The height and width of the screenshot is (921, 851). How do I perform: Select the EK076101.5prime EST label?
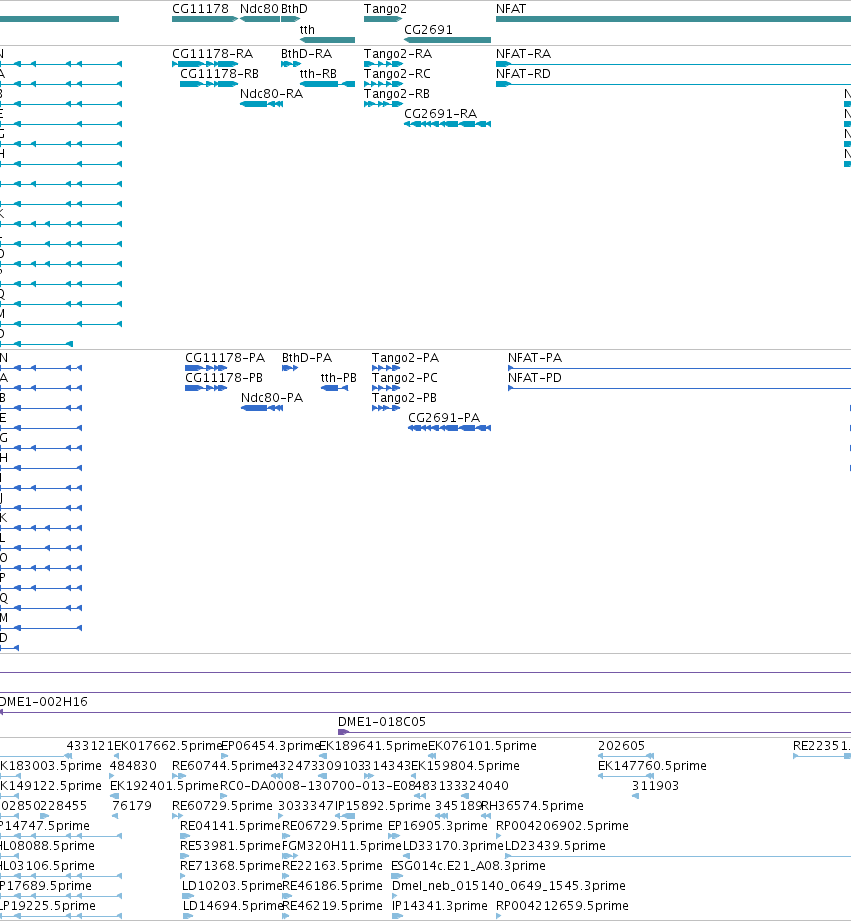[x=482, y=746]
